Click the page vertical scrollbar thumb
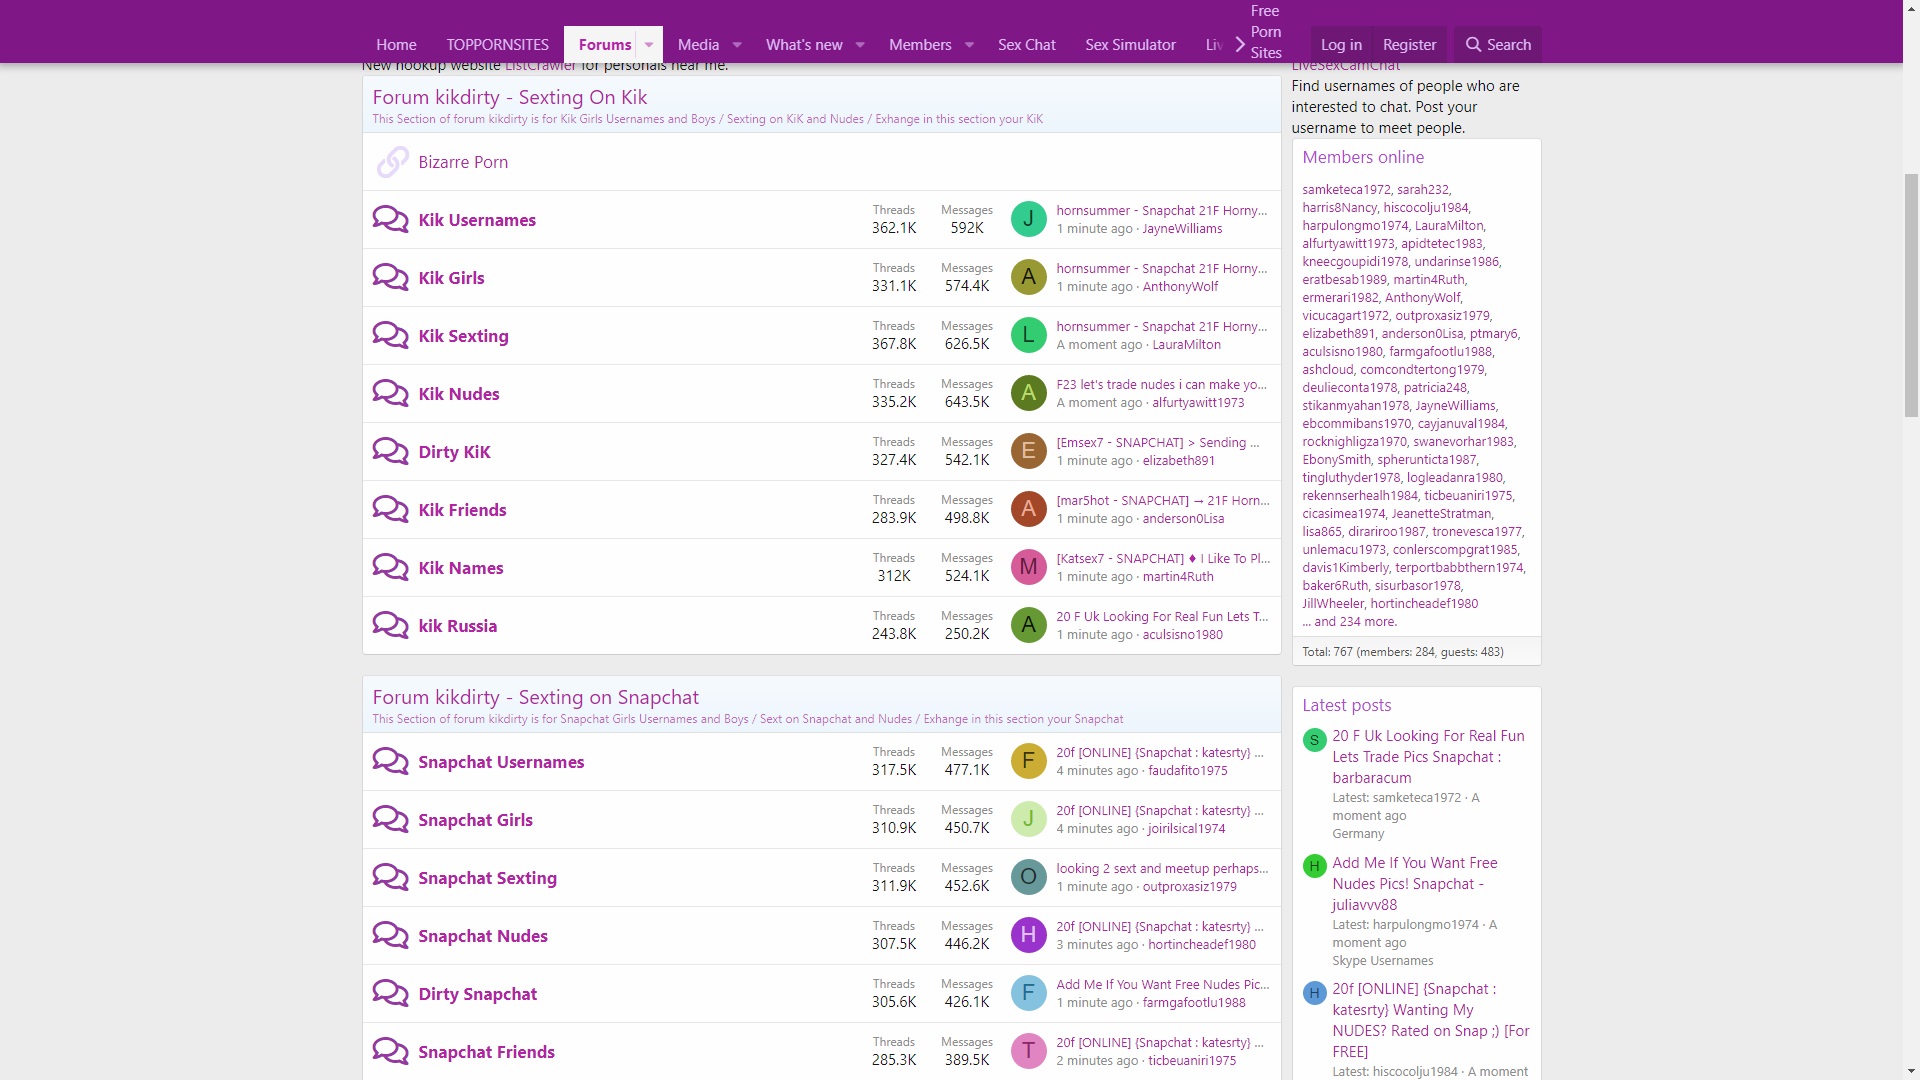The height and width of the screenshot is (1080, 1920). coord(1911,295)
